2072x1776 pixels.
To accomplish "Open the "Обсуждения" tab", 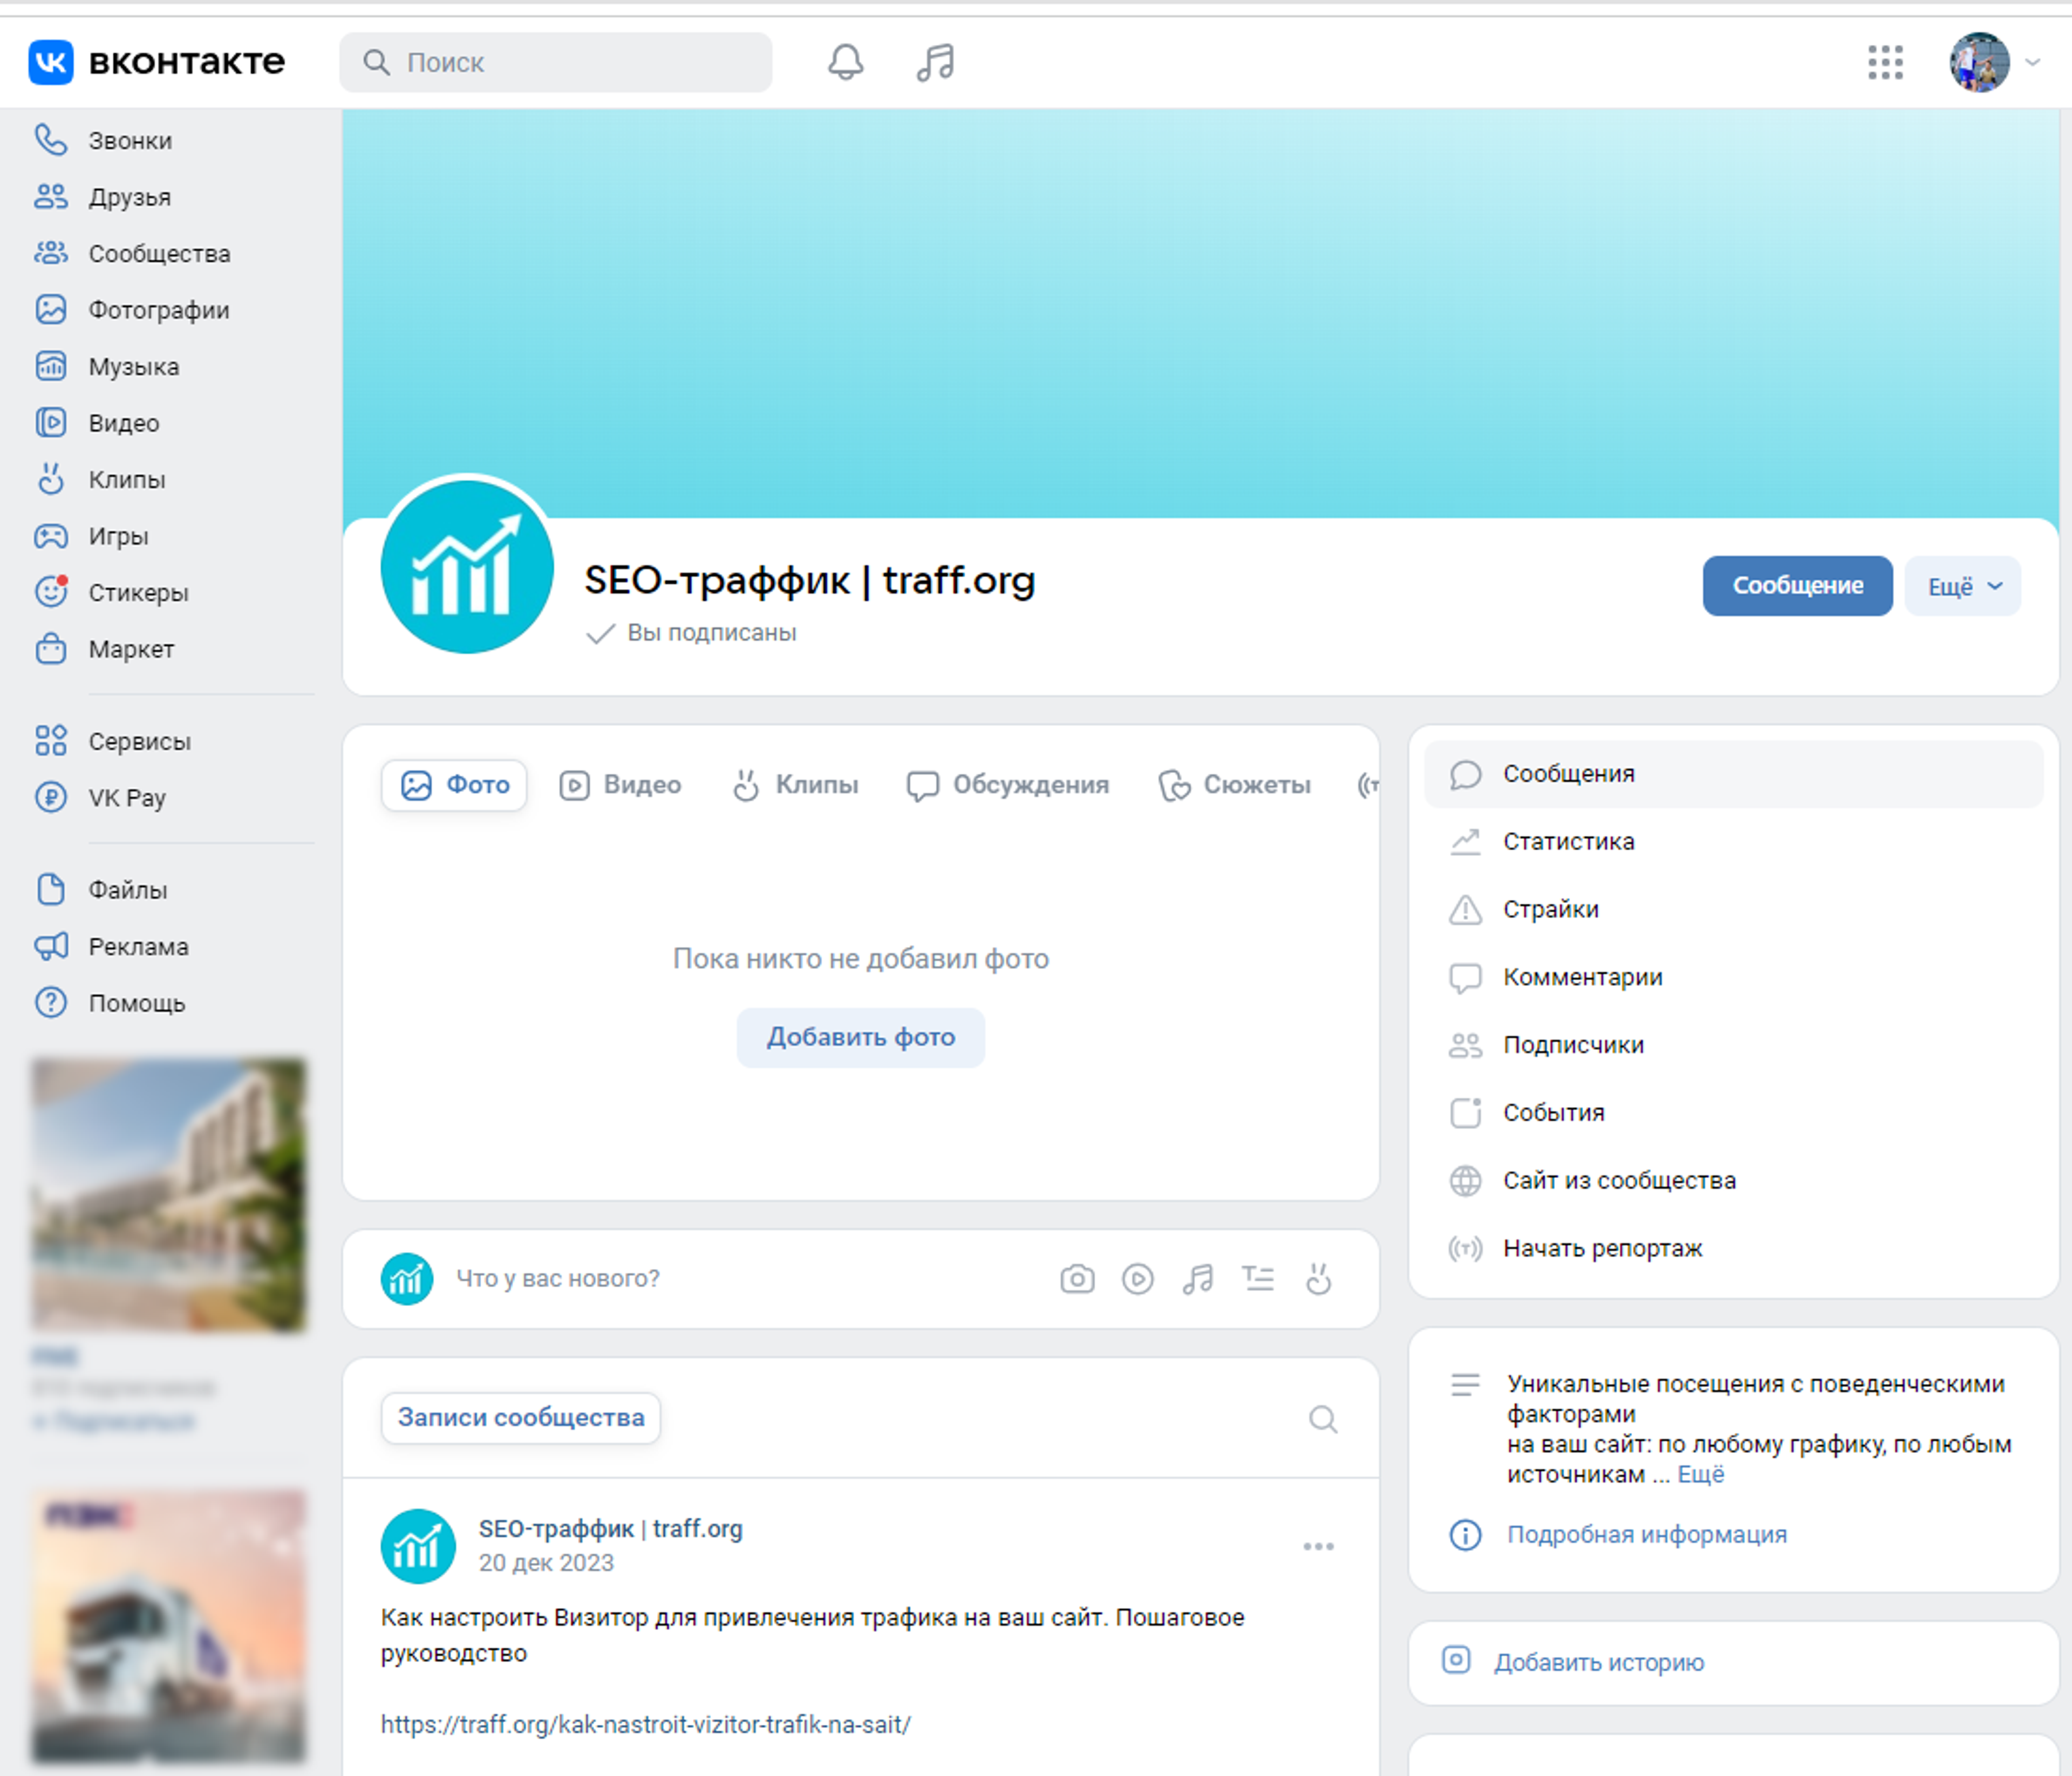I will 1008,784.
